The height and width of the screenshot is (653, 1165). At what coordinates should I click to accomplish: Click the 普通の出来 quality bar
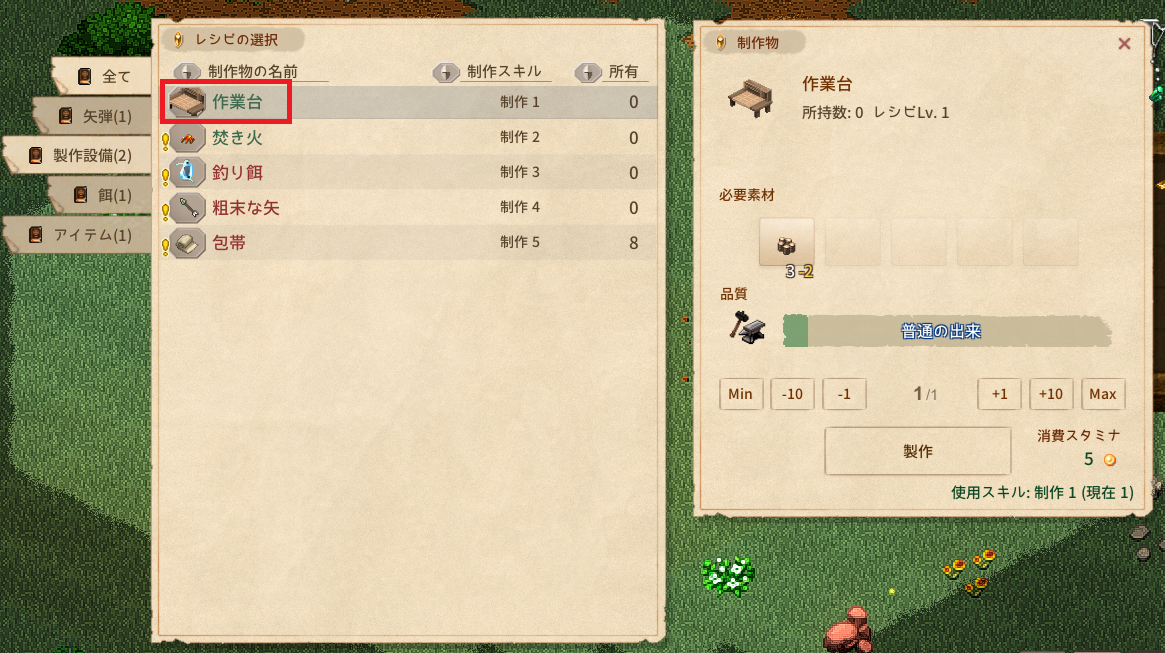[x=947, y=331]
